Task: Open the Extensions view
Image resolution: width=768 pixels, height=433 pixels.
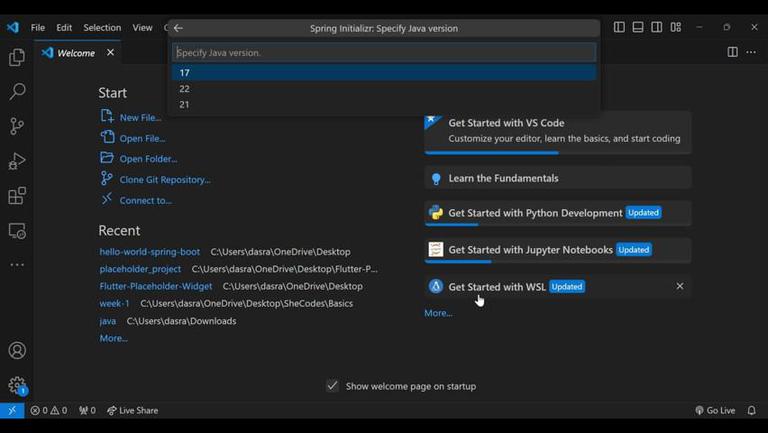Action: 17,196
